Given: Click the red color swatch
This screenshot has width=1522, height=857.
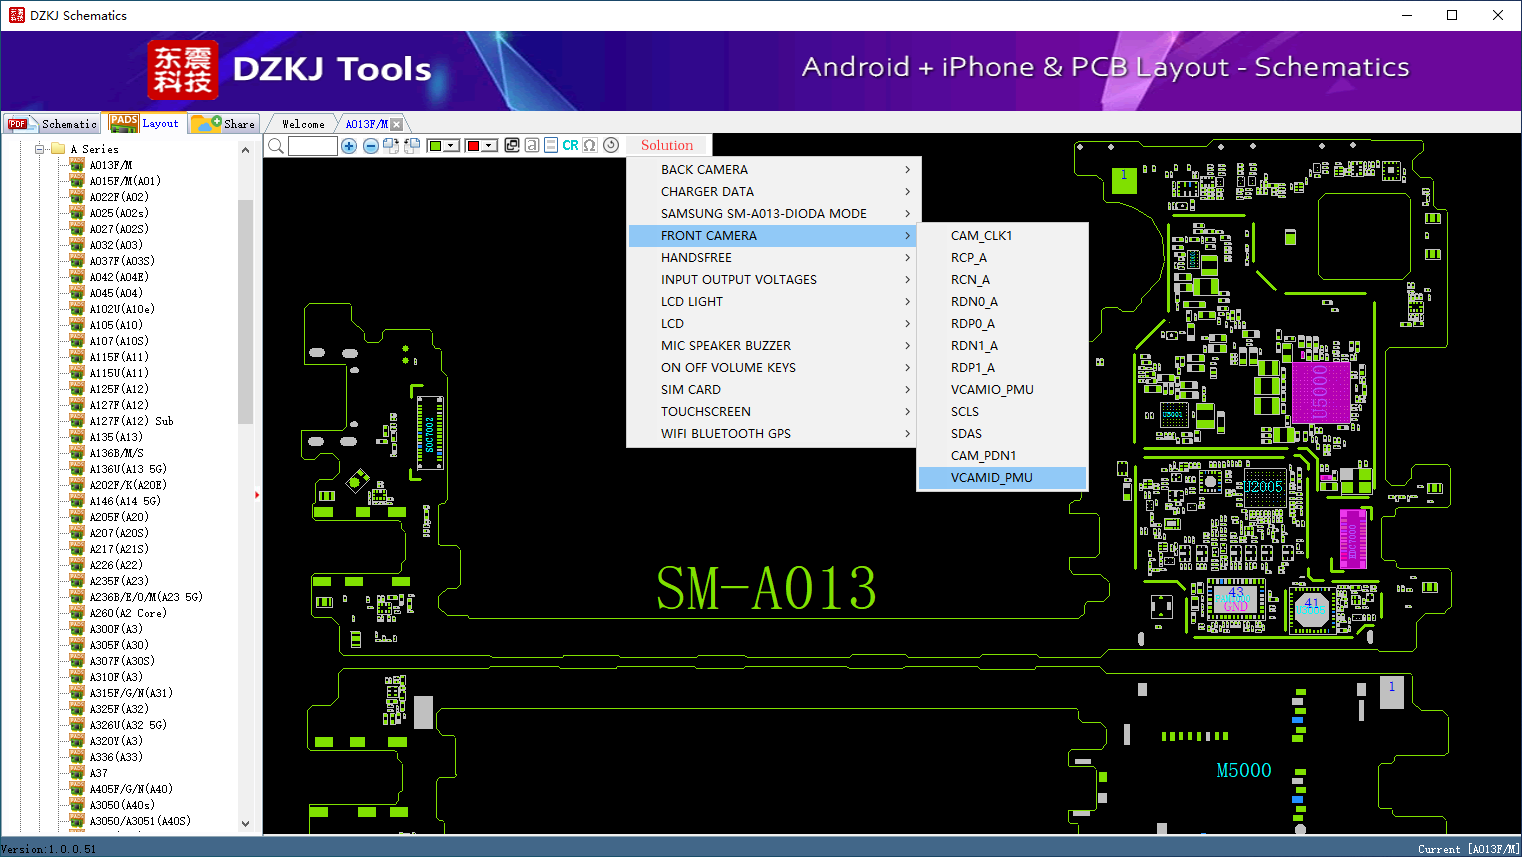Looking at the screenshot, I should click(x=473, y=146).
